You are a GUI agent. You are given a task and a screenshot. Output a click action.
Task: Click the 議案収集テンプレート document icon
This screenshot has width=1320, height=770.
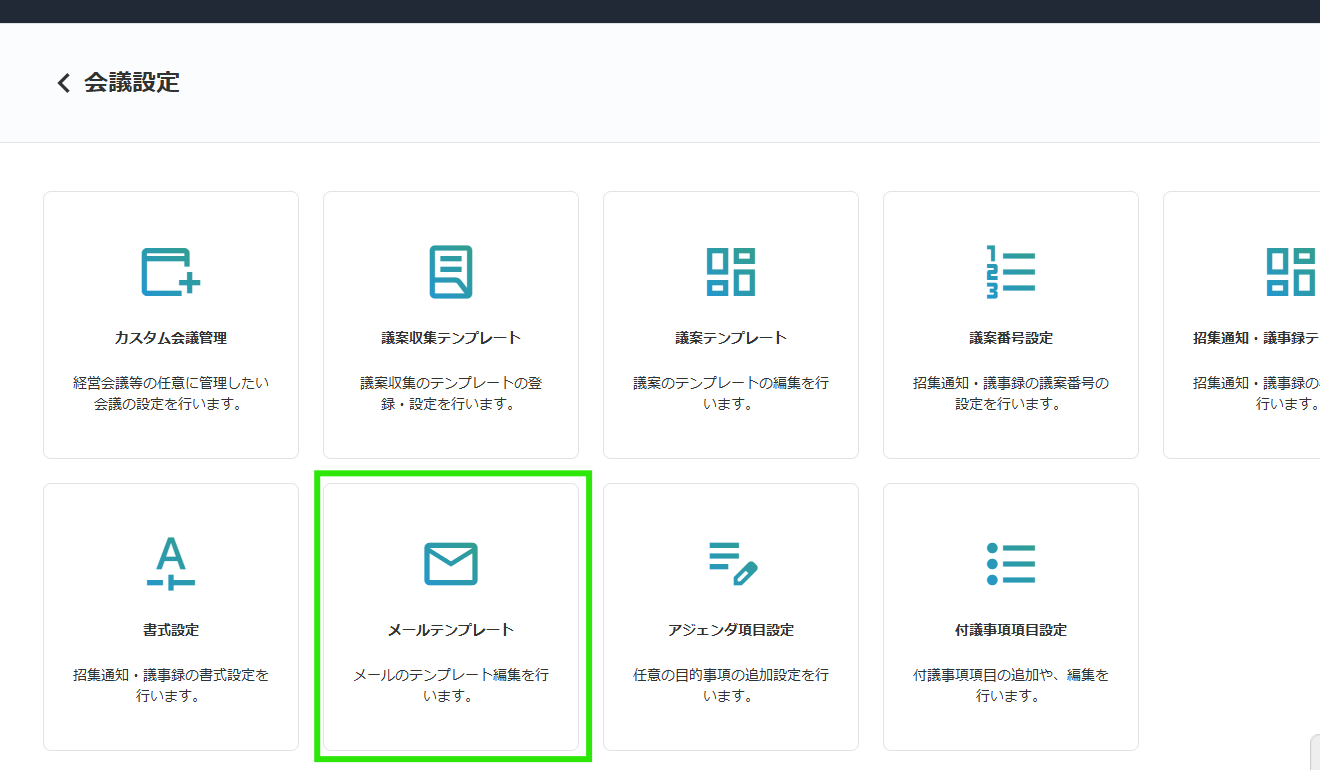click(x=450, y=270)
